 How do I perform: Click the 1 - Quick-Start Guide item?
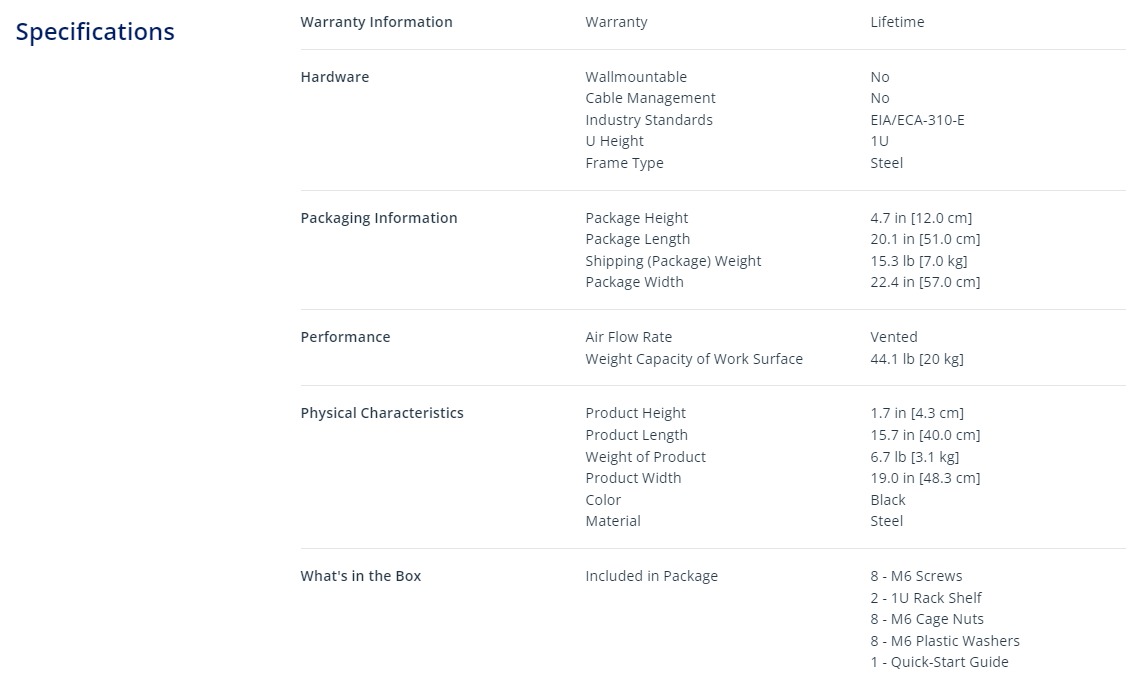pyautogui.click(x=939, y=662)
